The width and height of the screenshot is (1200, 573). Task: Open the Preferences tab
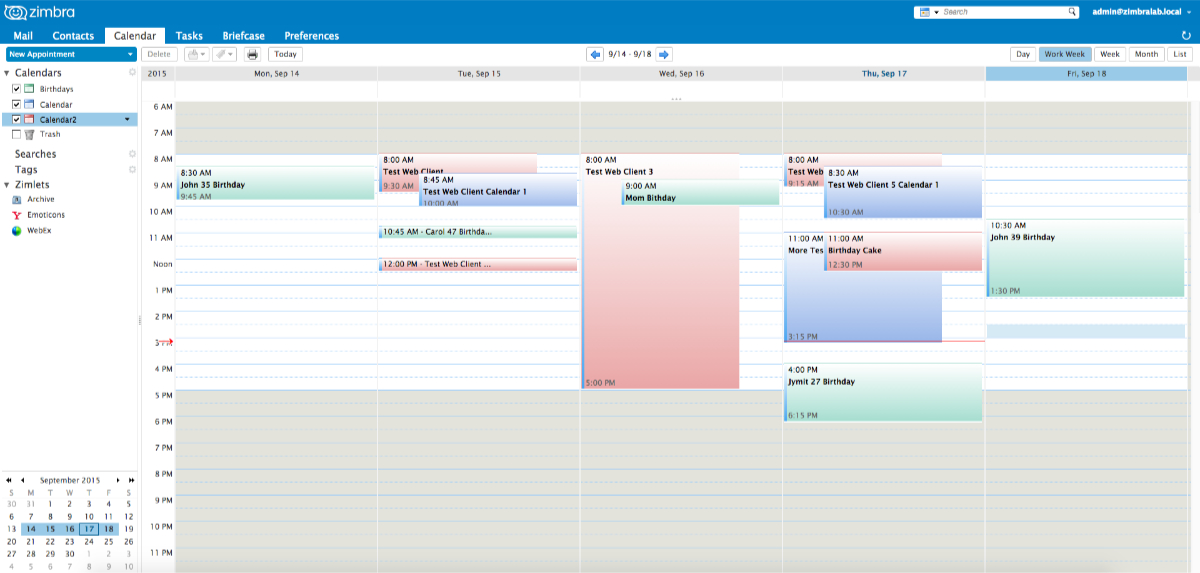point(311,36)
